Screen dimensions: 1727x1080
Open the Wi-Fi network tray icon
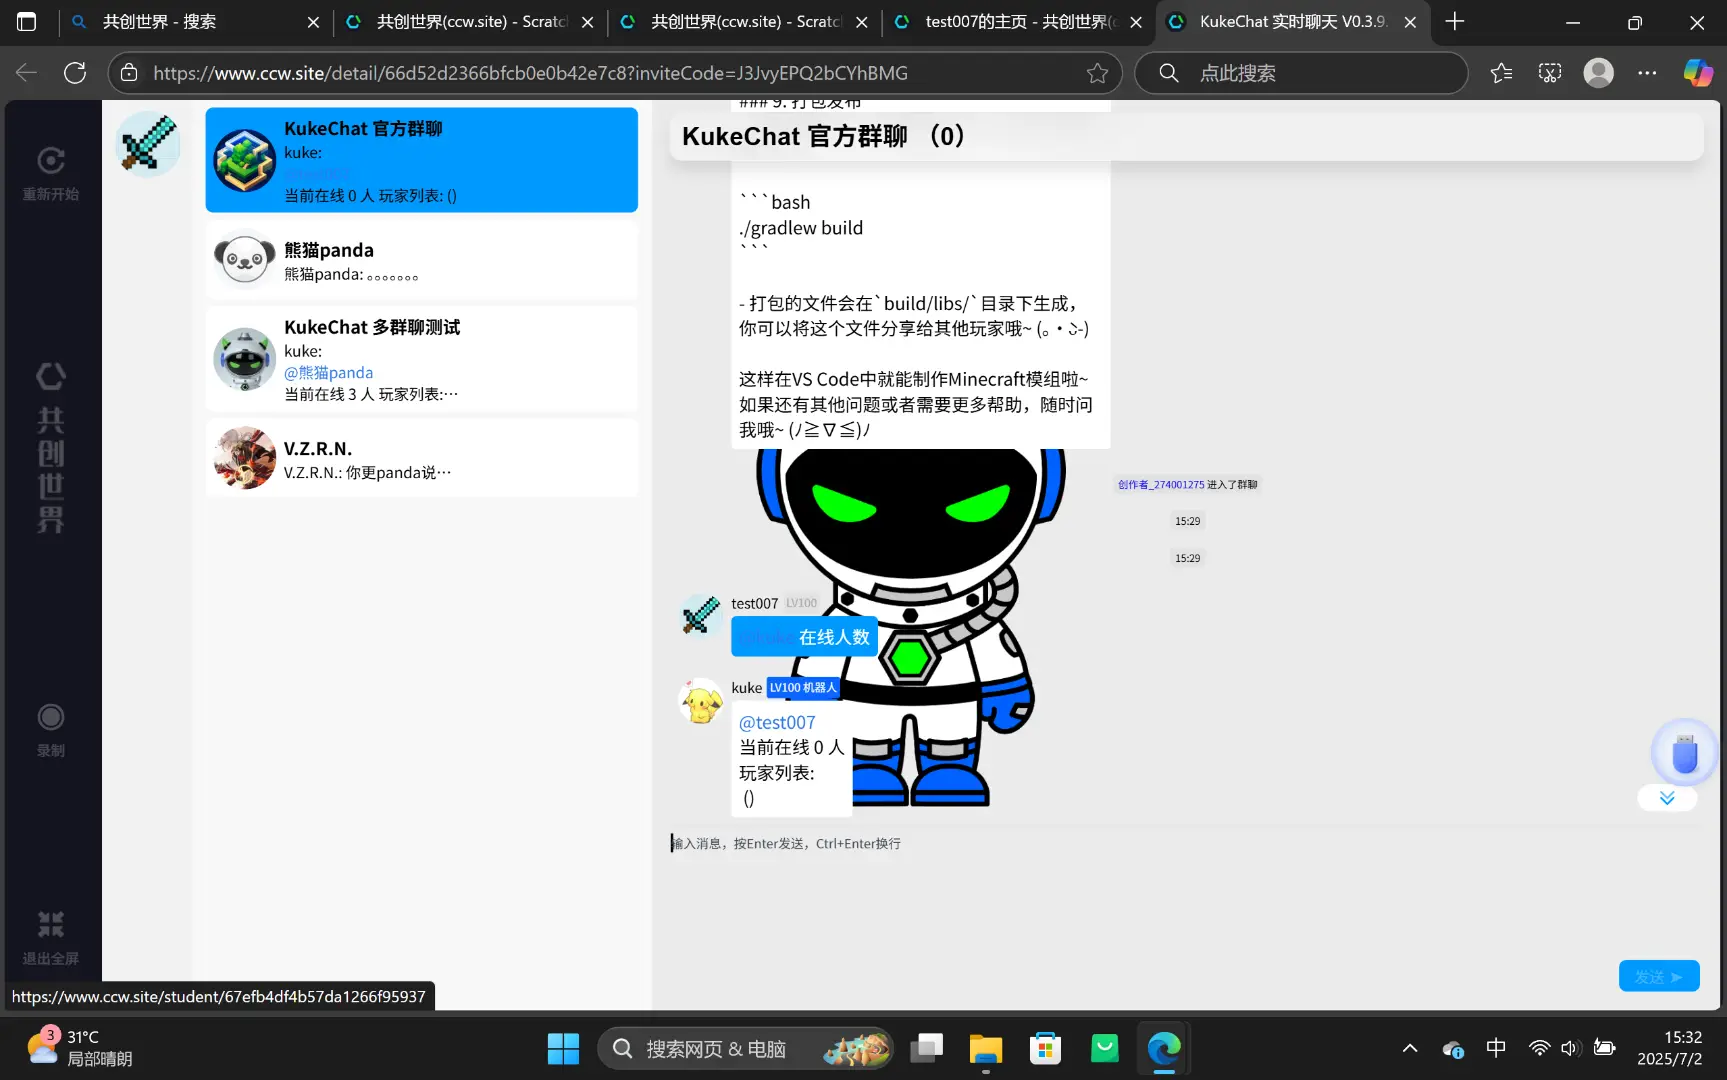(x=1539, y=1048)
